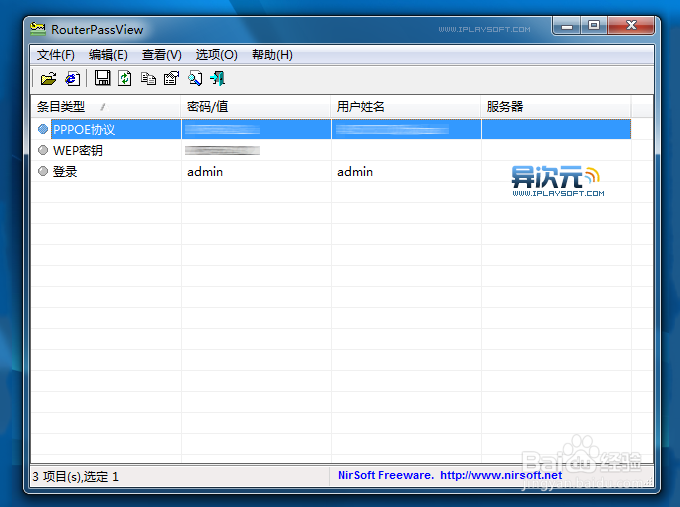Click the Find magnifier icon
680x507 pixels.
(x=195, y=79)
